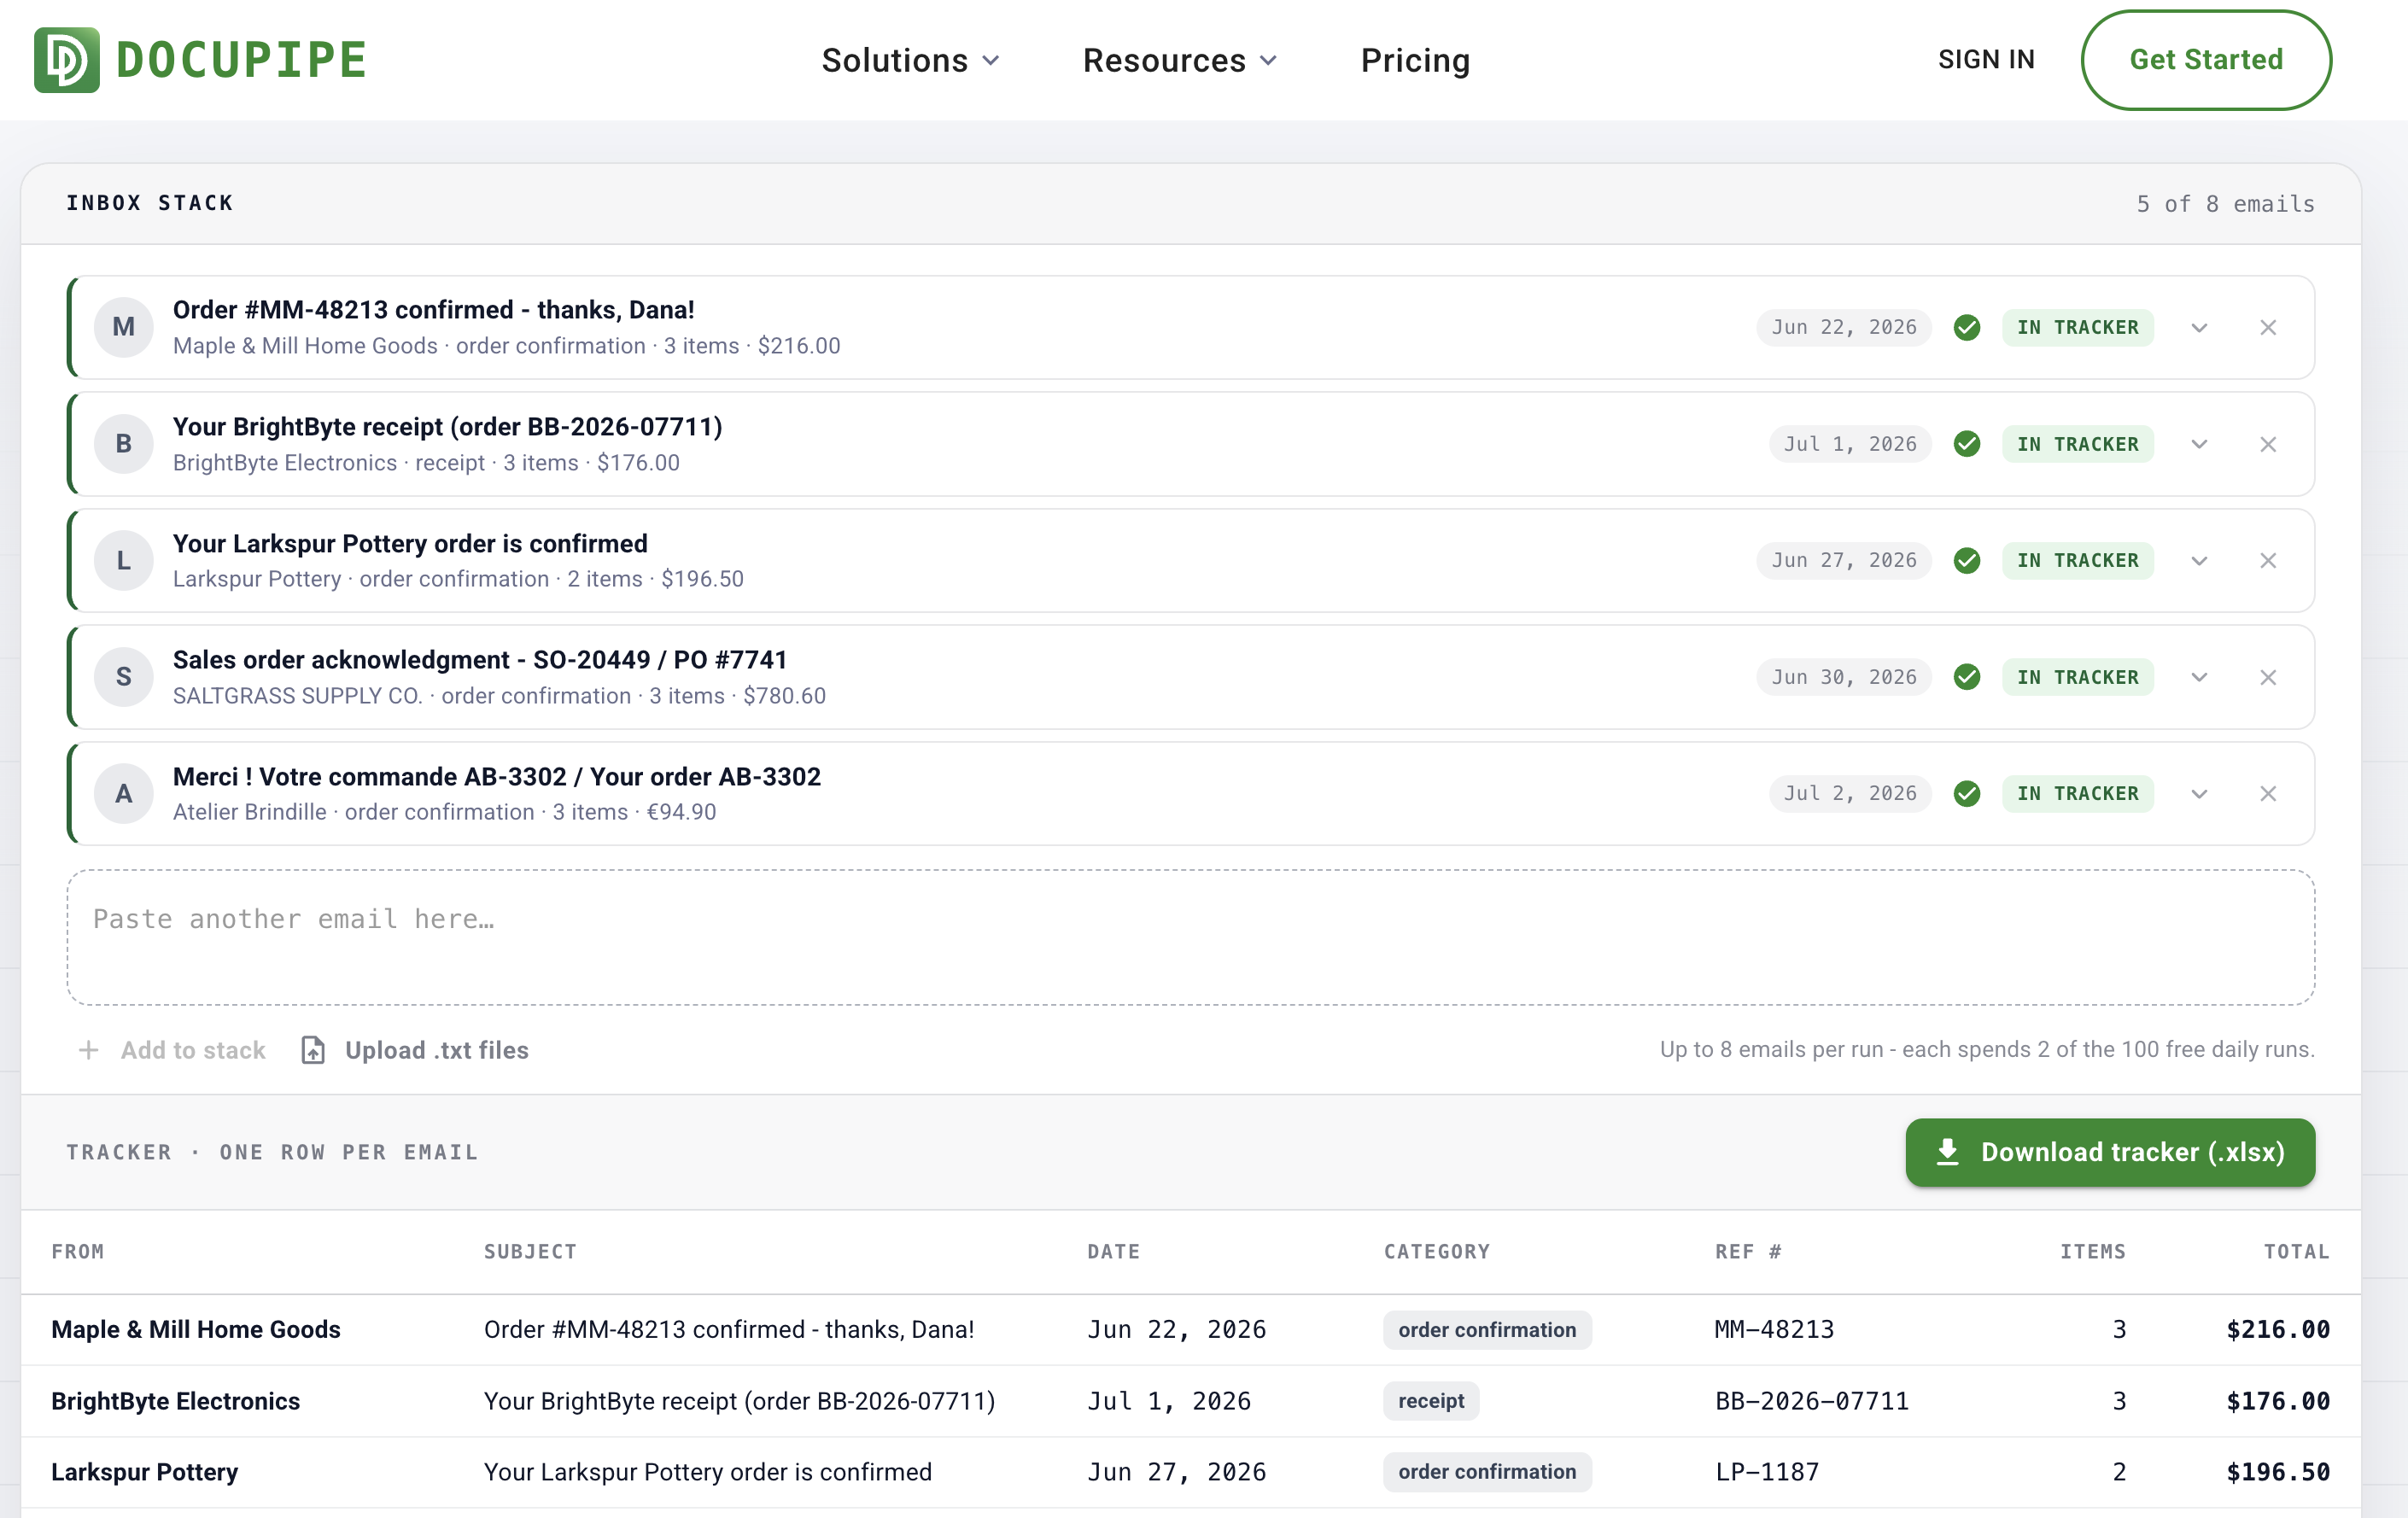Expand the BrightByte receipt email row
Image resolution: width=2408 pixels, height=1518 pixels.
pyautogui.click(x=2199, y=444)
